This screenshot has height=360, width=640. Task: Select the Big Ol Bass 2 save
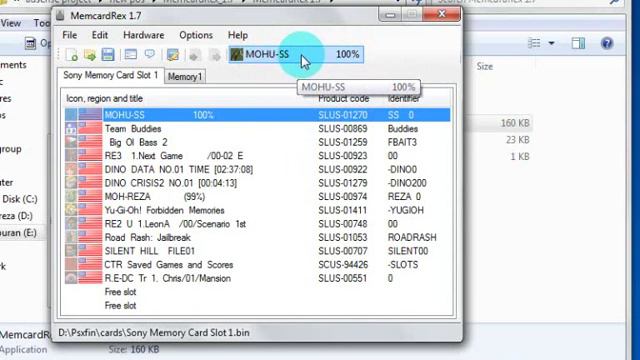coord(258,142)
